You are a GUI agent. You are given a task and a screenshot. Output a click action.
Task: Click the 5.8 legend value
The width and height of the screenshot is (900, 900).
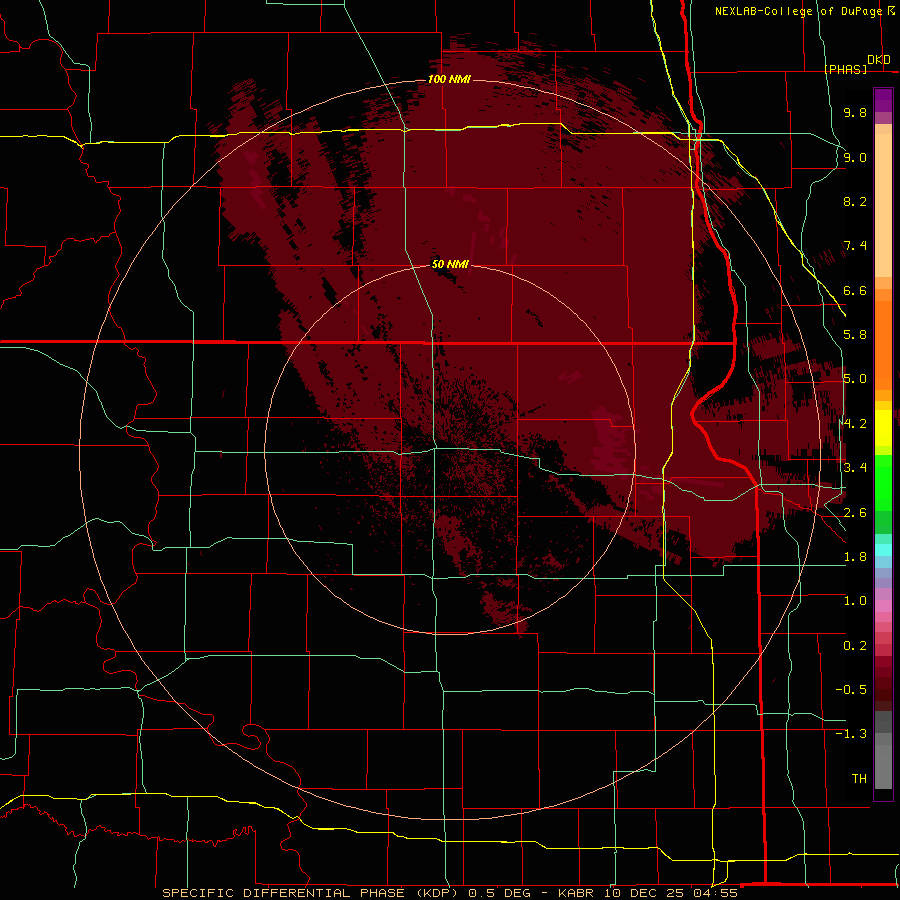[x=855, y=335]
